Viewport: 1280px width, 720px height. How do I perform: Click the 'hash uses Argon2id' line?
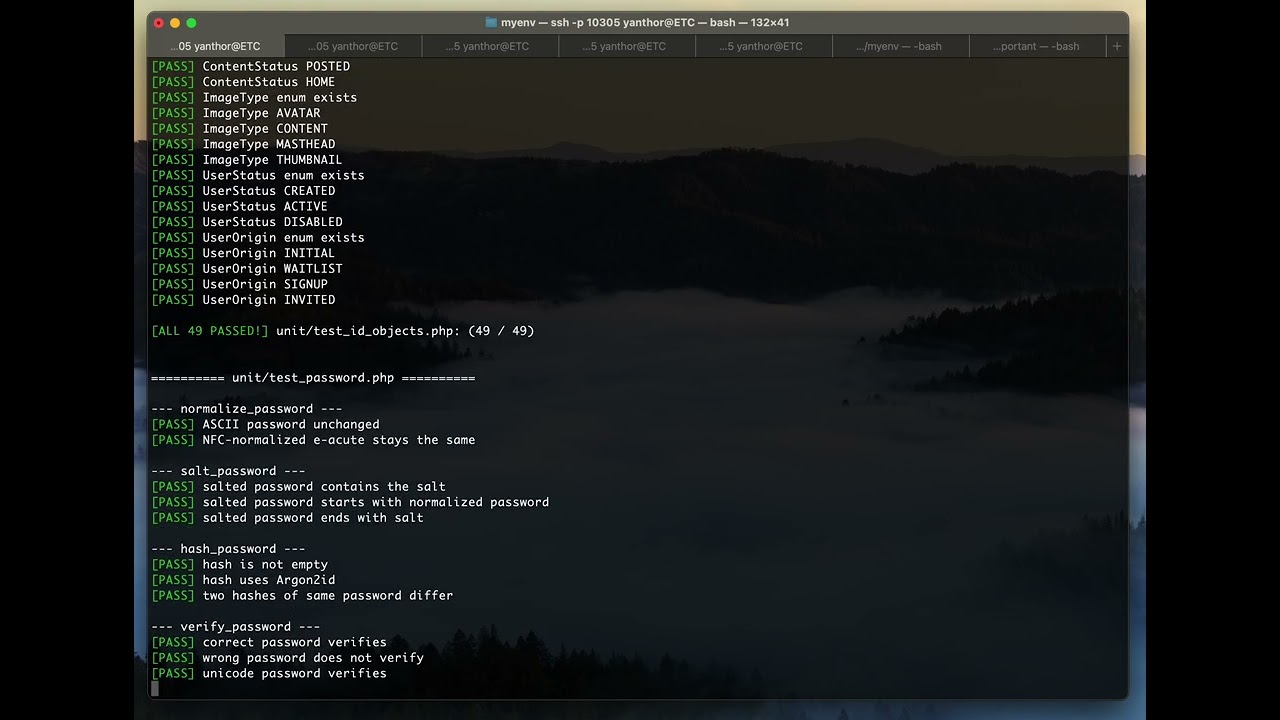click(243, 580)
